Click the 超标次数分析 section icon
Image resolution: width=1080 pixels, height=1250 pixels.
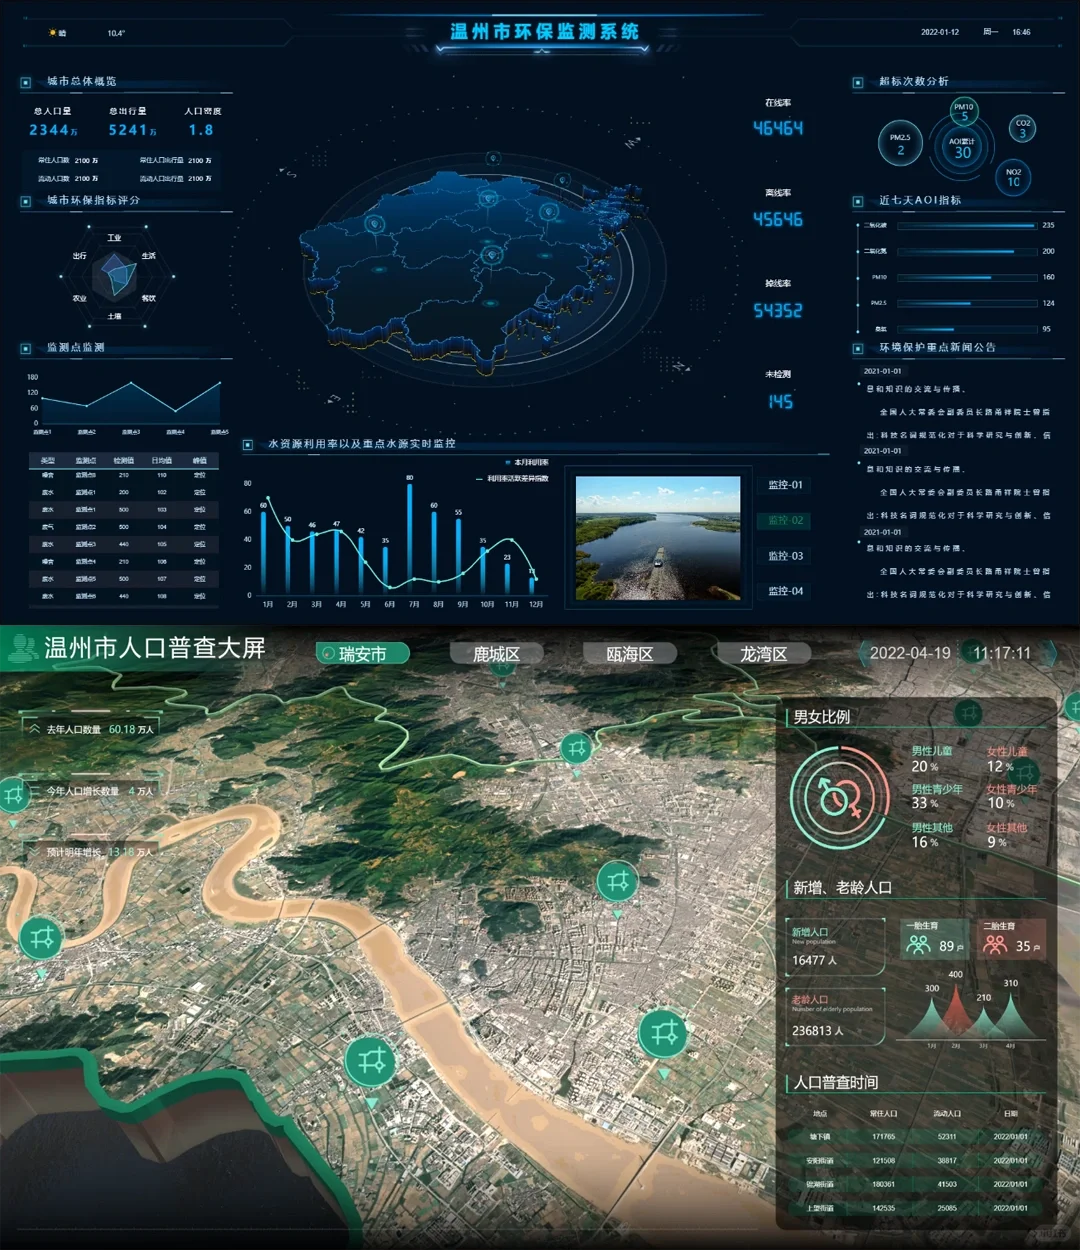858,82
